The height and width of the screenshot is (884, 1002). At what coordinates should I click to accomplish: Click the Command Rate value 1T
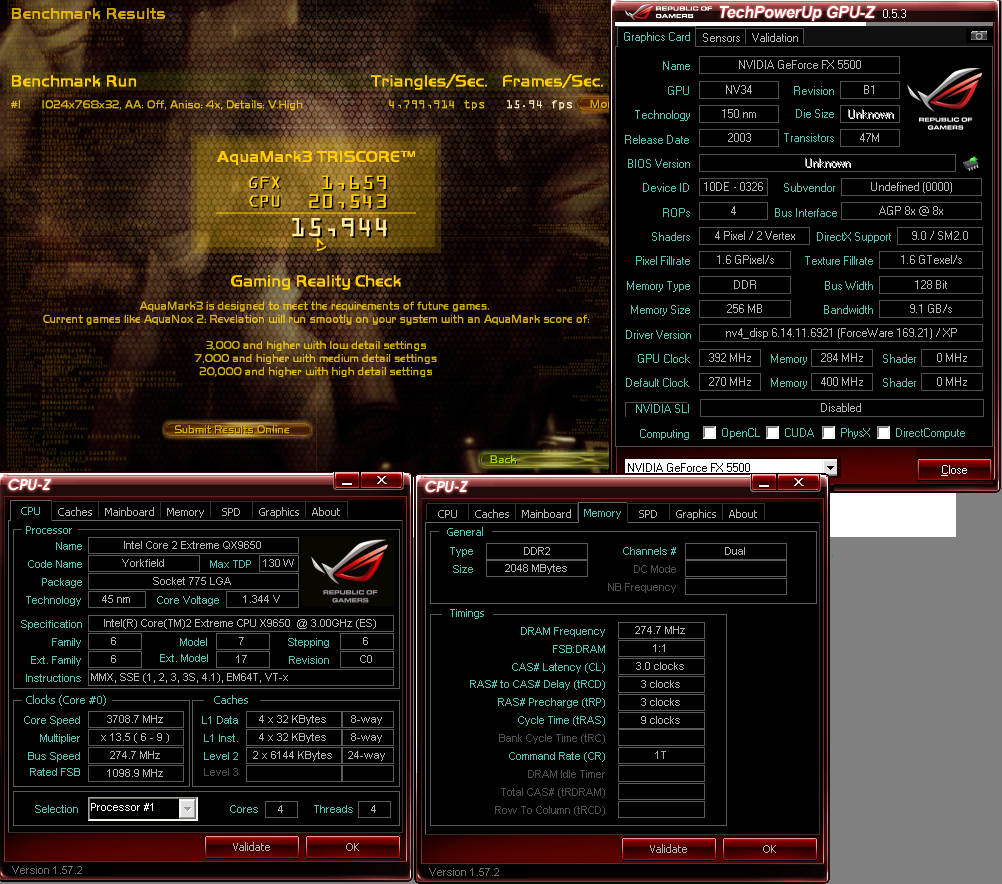(660, 756)
